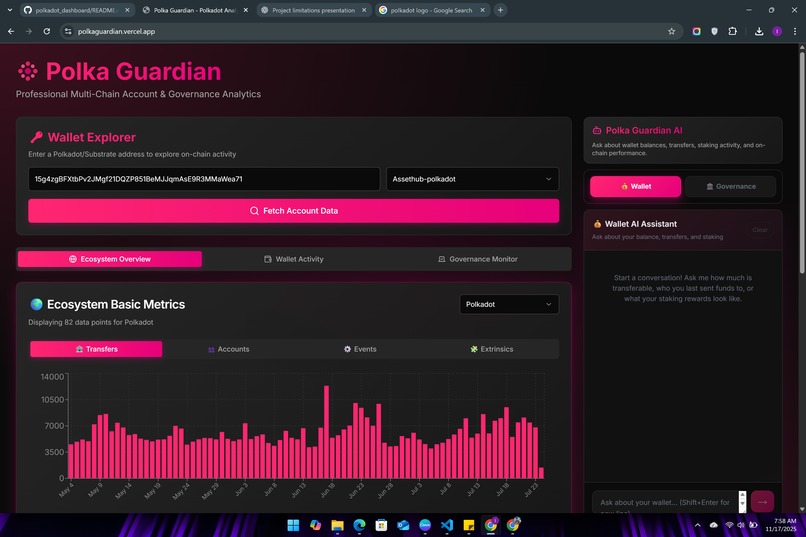Expand the Polkadot chain dropdown in metrics
Viewport: 806px width, 537px height.
[509, 304]
